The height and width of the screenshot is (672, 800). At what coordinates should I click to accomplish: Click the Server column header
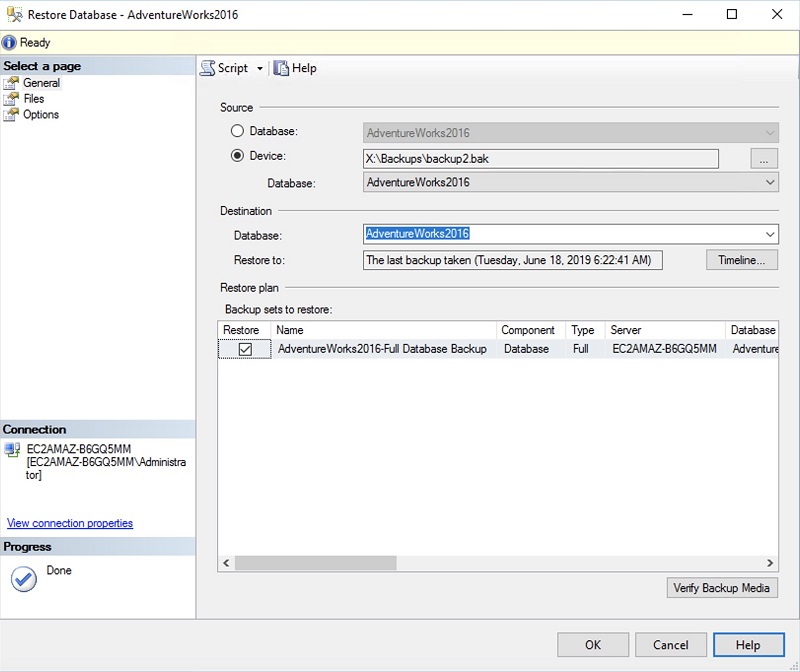(x=665, y=330)
